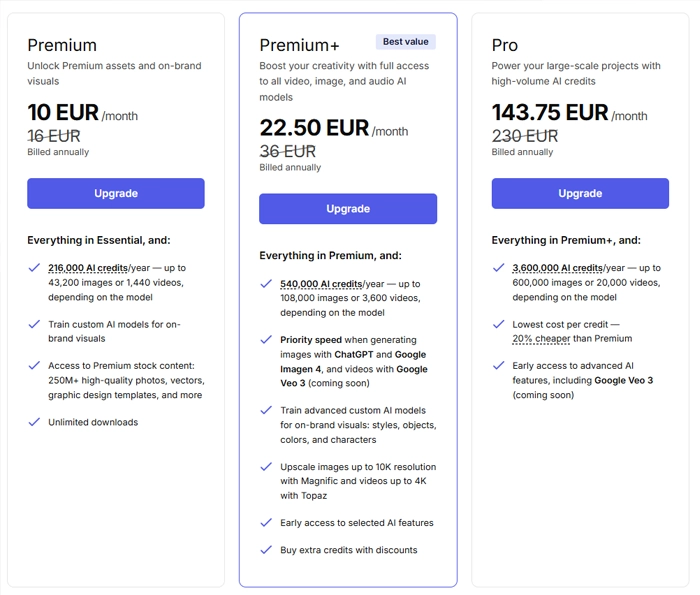Viewport: 700px width, 595px height.
Task: Select the Pro plan heading
Action: coord(504,45)
